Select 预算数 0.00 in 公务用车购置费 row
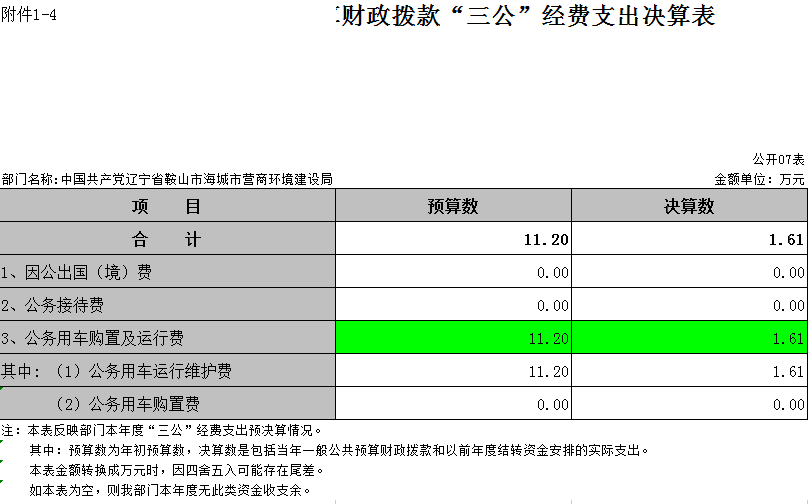 [x=453, y=404]
